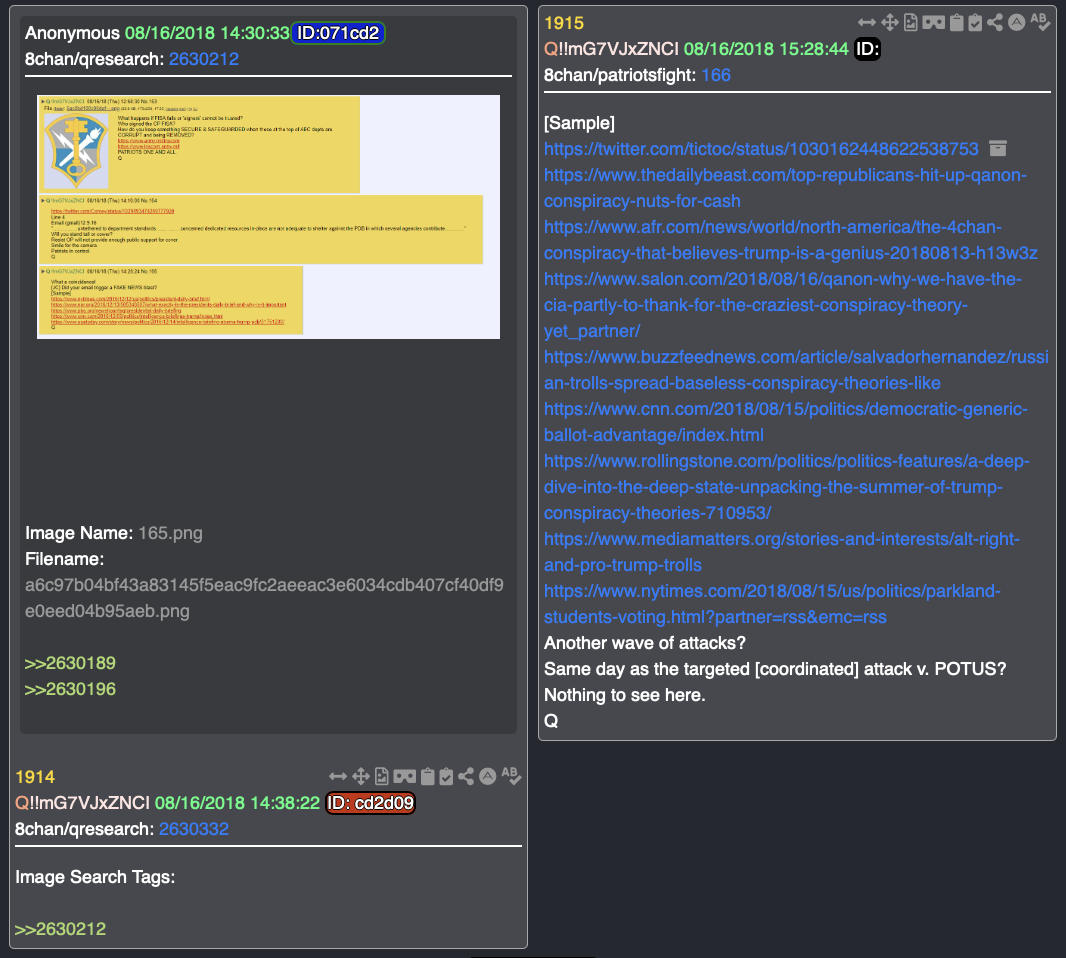Click four-way move arrows icon in post 1914

(x=360, y=776)
